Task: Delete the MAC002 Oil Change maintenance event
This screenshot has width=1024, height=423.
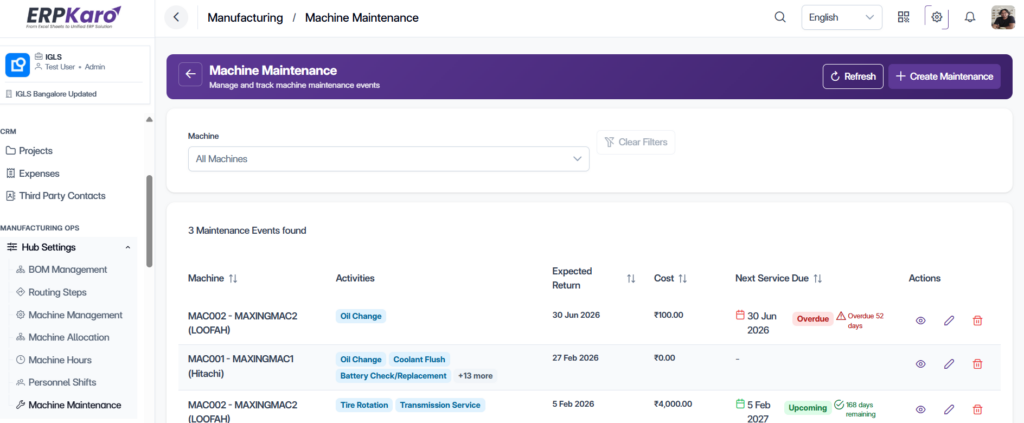Action: [978, 321]
